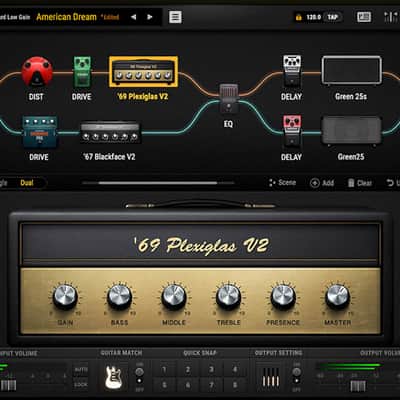
Task: Open the mixer settings icon
Action: [390, 17]
